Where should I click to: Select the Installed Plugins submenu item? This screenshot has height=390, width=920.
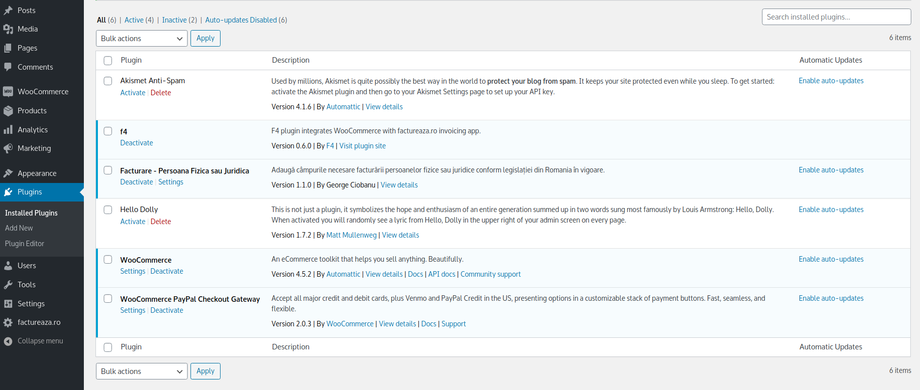(x=31, y=213)
